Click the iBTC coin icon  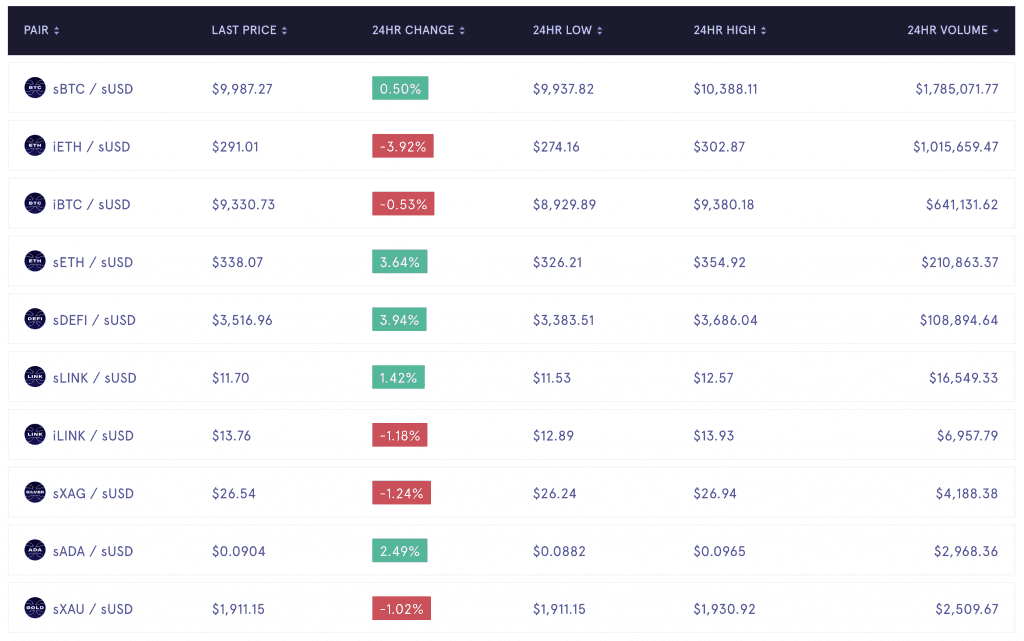(35, 204)
